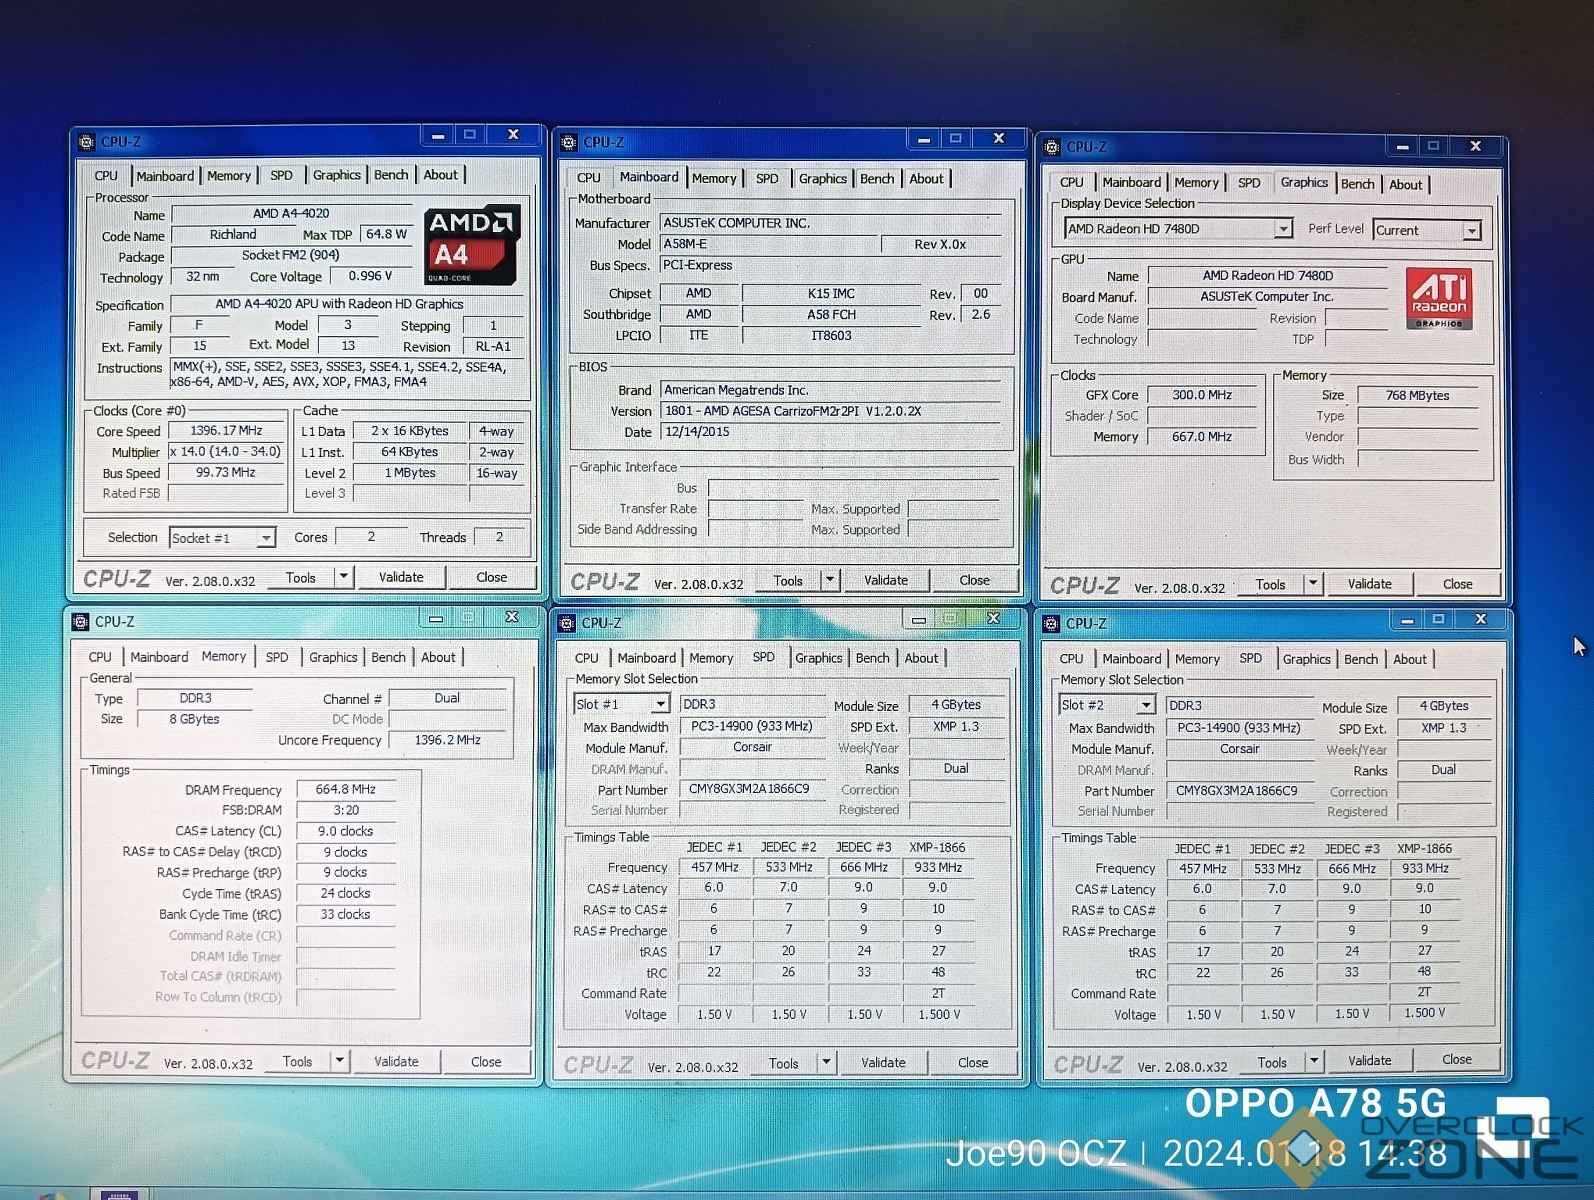
Task: Click the code name value 'Richland'
Action: tap(233, 235)
